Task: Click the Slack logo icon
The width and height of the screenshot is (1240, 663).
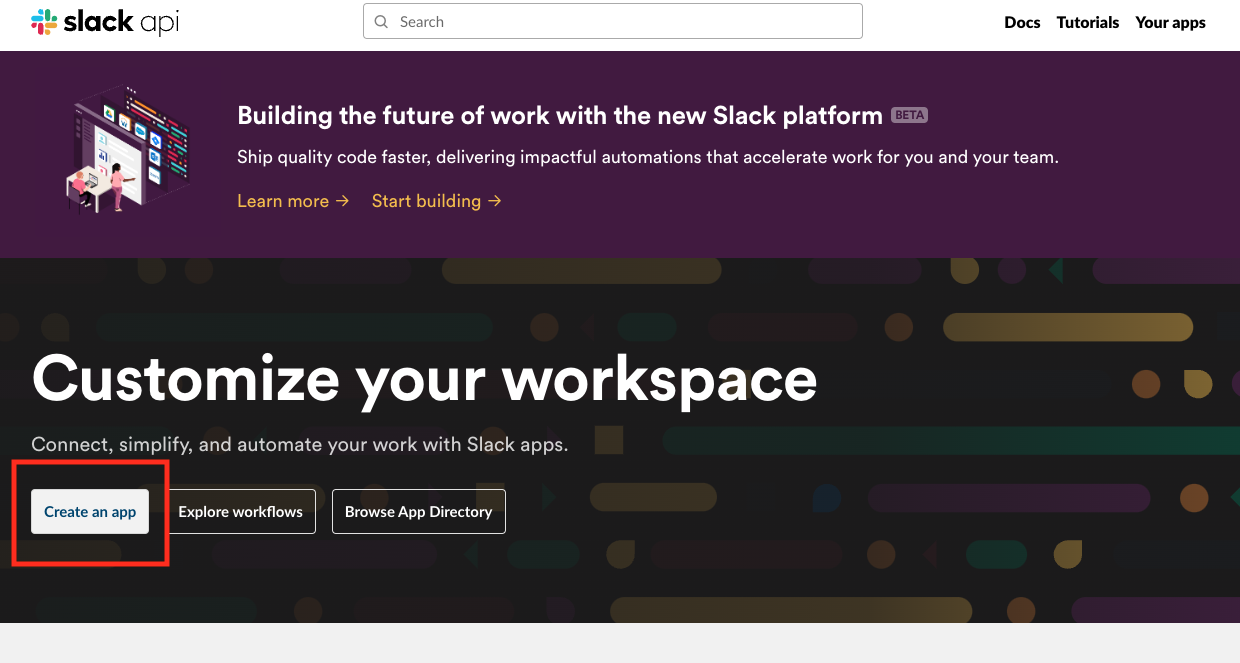Action: (x=42, y=21)
